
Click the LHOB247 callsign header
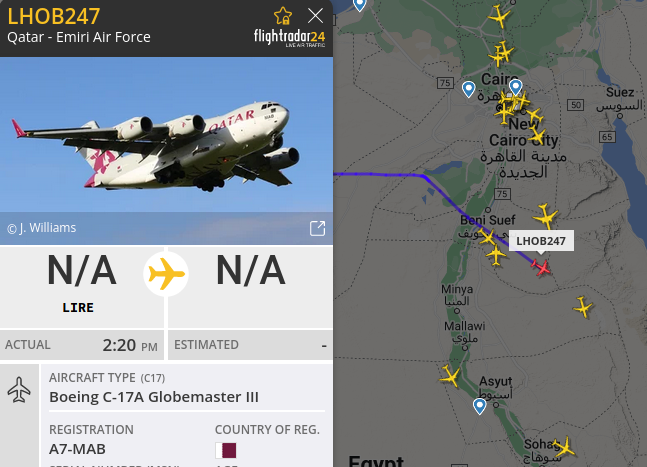coord(54,16)
